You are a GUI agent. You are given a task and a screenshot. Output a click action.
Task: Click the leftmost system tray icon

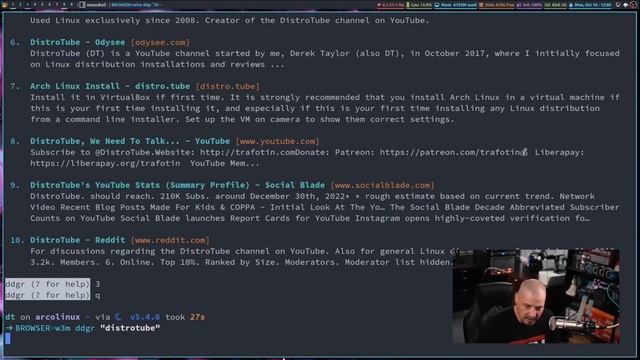coord(618,5)
